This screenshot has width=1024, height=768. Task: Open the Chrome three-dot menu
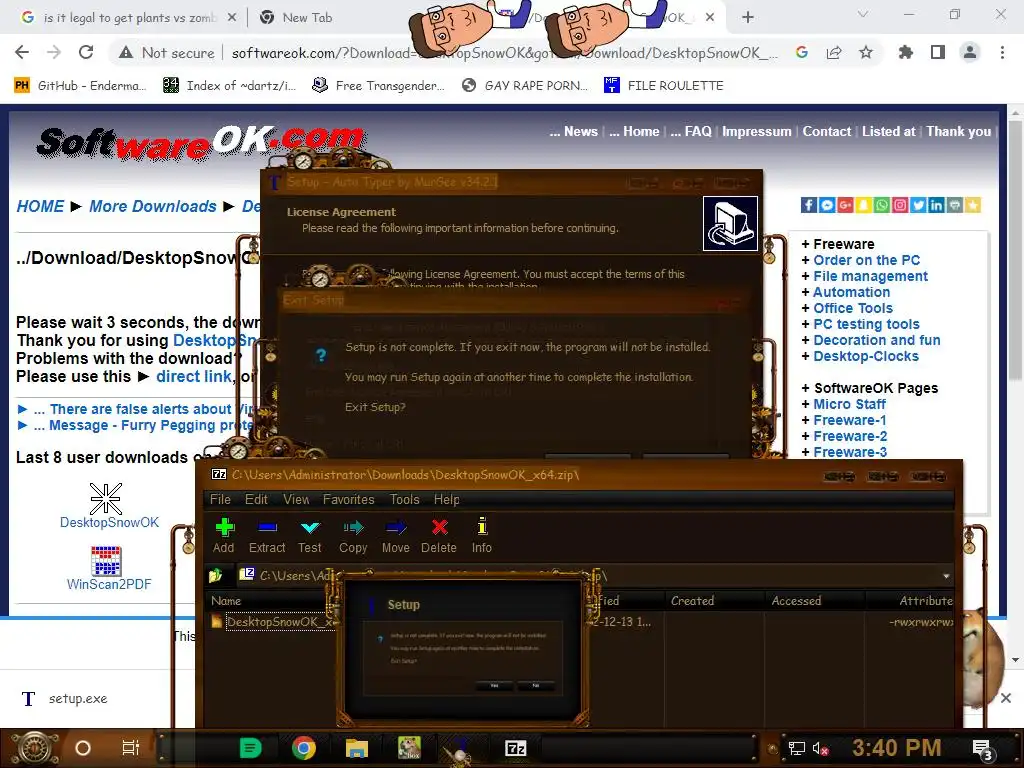tap(1002, 52)
